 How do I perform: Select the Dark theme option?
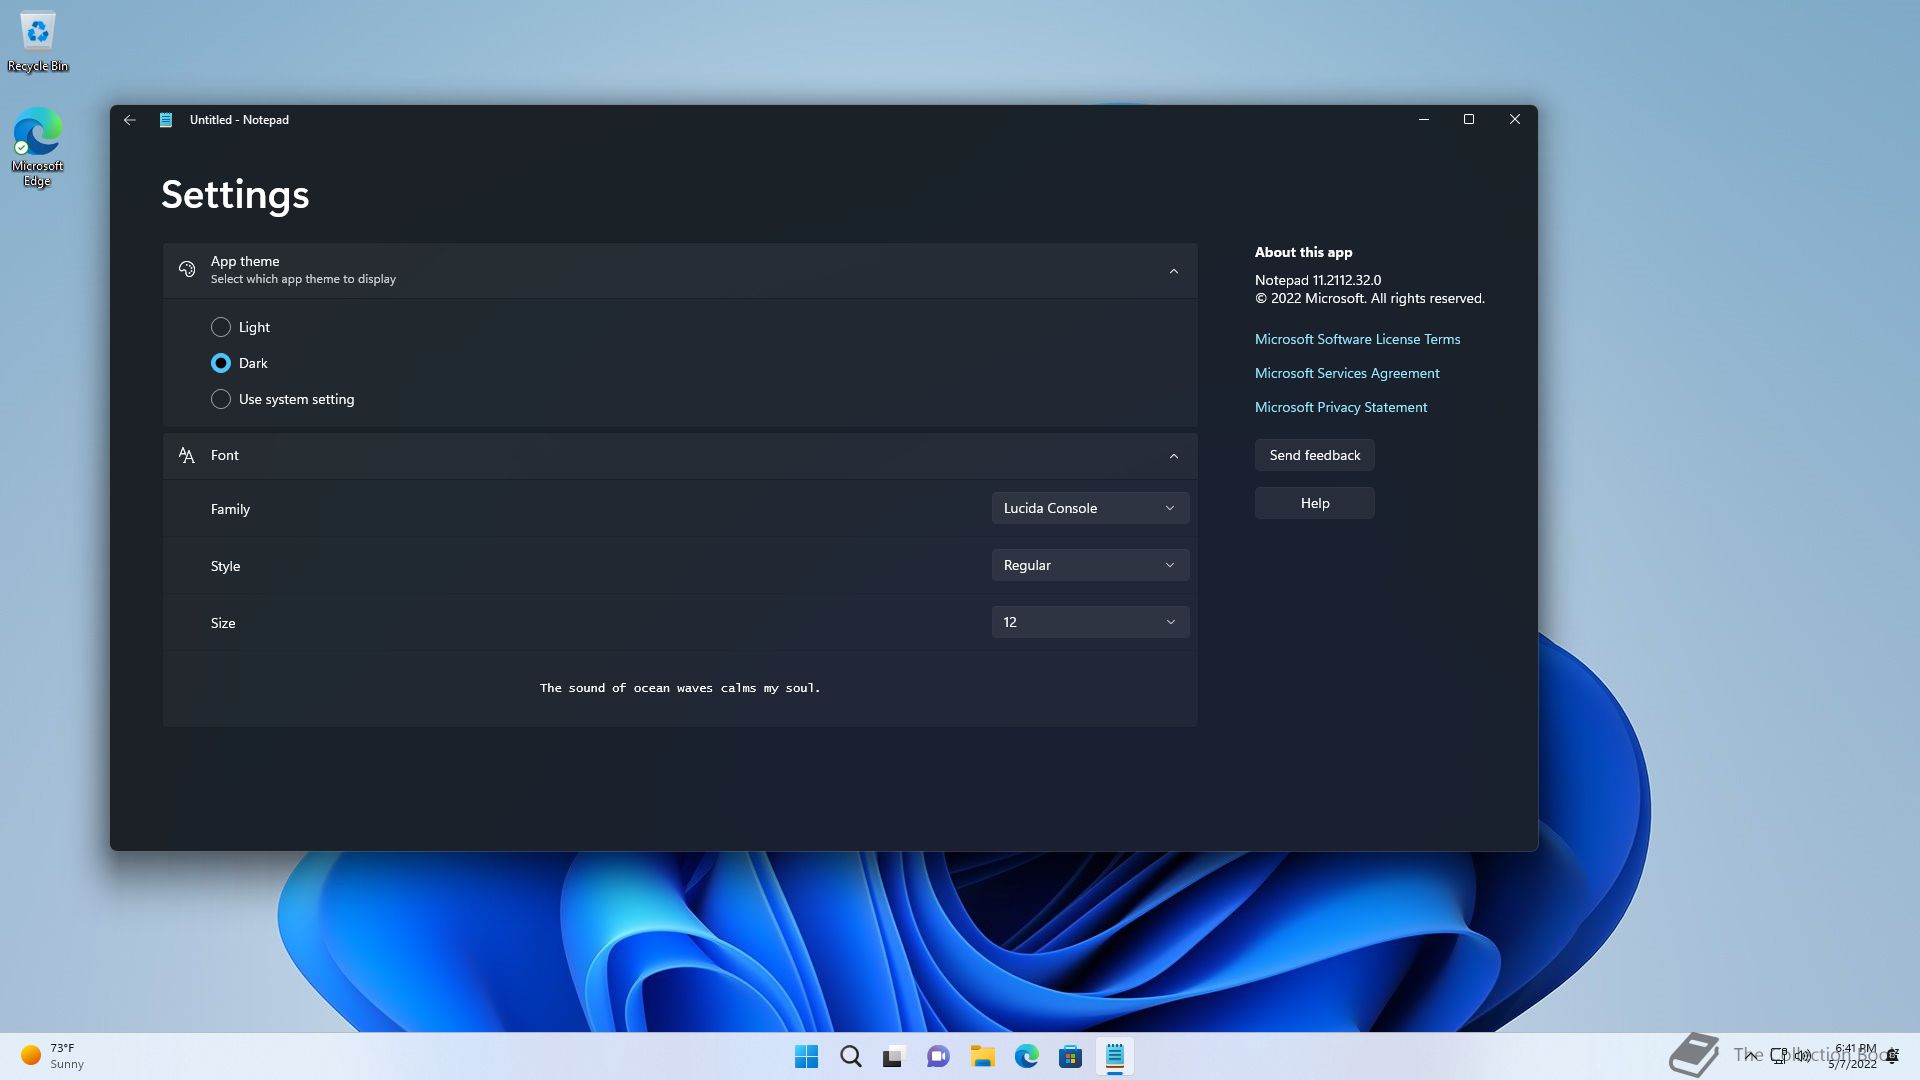[240, 363]
